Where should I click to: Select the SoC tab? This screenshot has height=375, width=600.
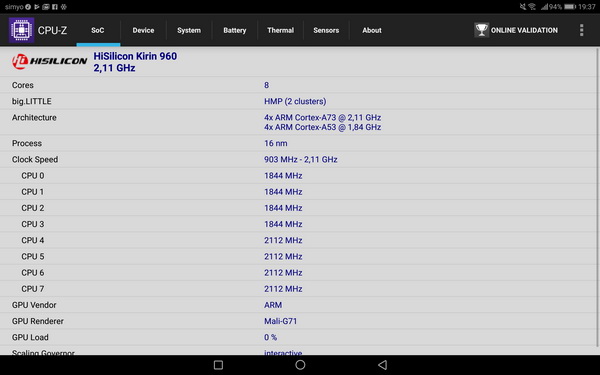98,30
